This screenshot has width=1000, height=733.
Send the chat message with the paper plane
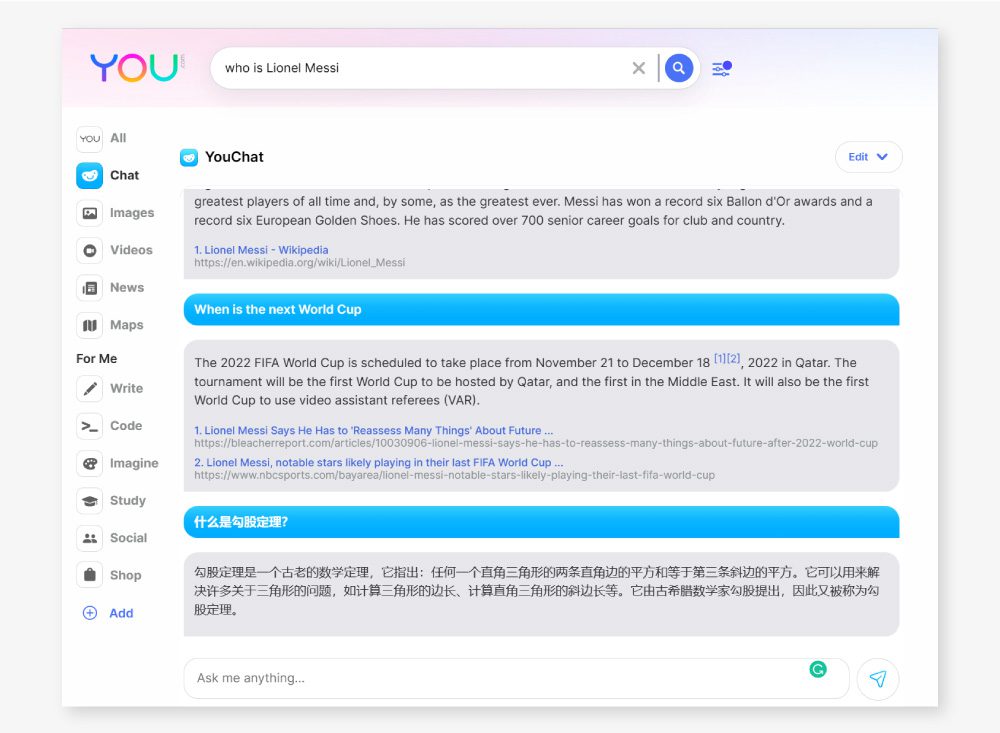click(877, 679)
